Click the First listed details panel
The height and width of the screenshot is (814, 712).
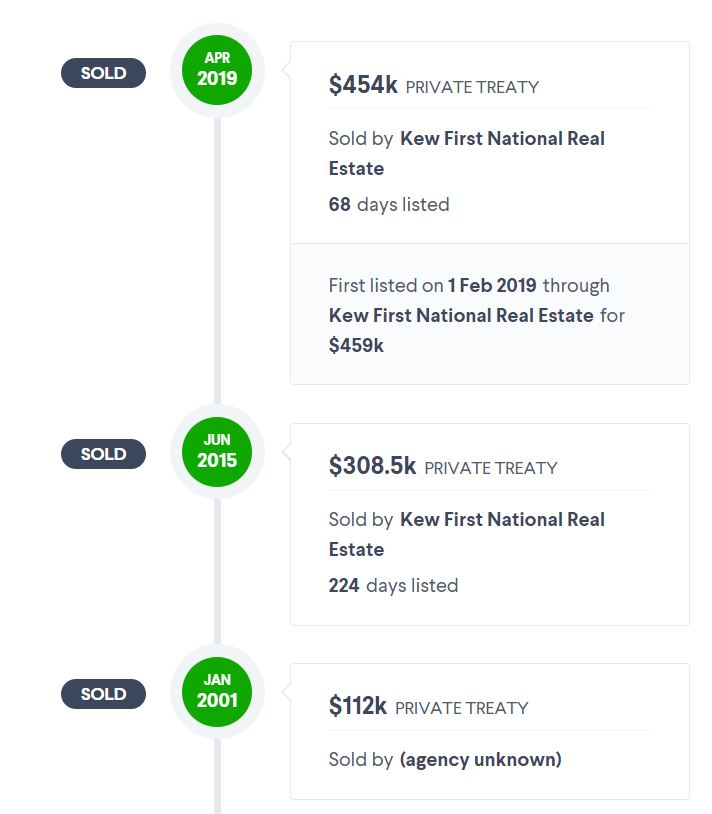[489, 314]
